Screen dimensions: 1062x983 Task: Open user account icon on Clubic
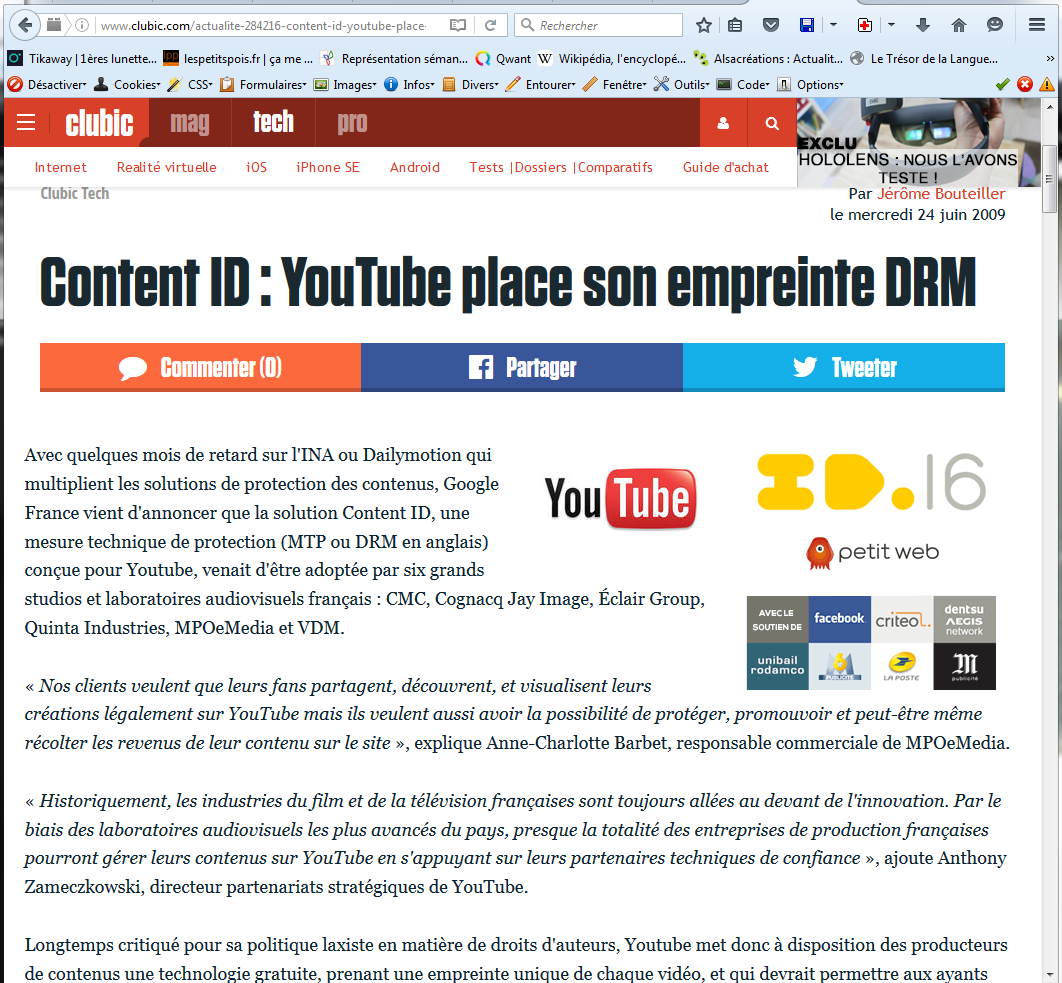723,123
